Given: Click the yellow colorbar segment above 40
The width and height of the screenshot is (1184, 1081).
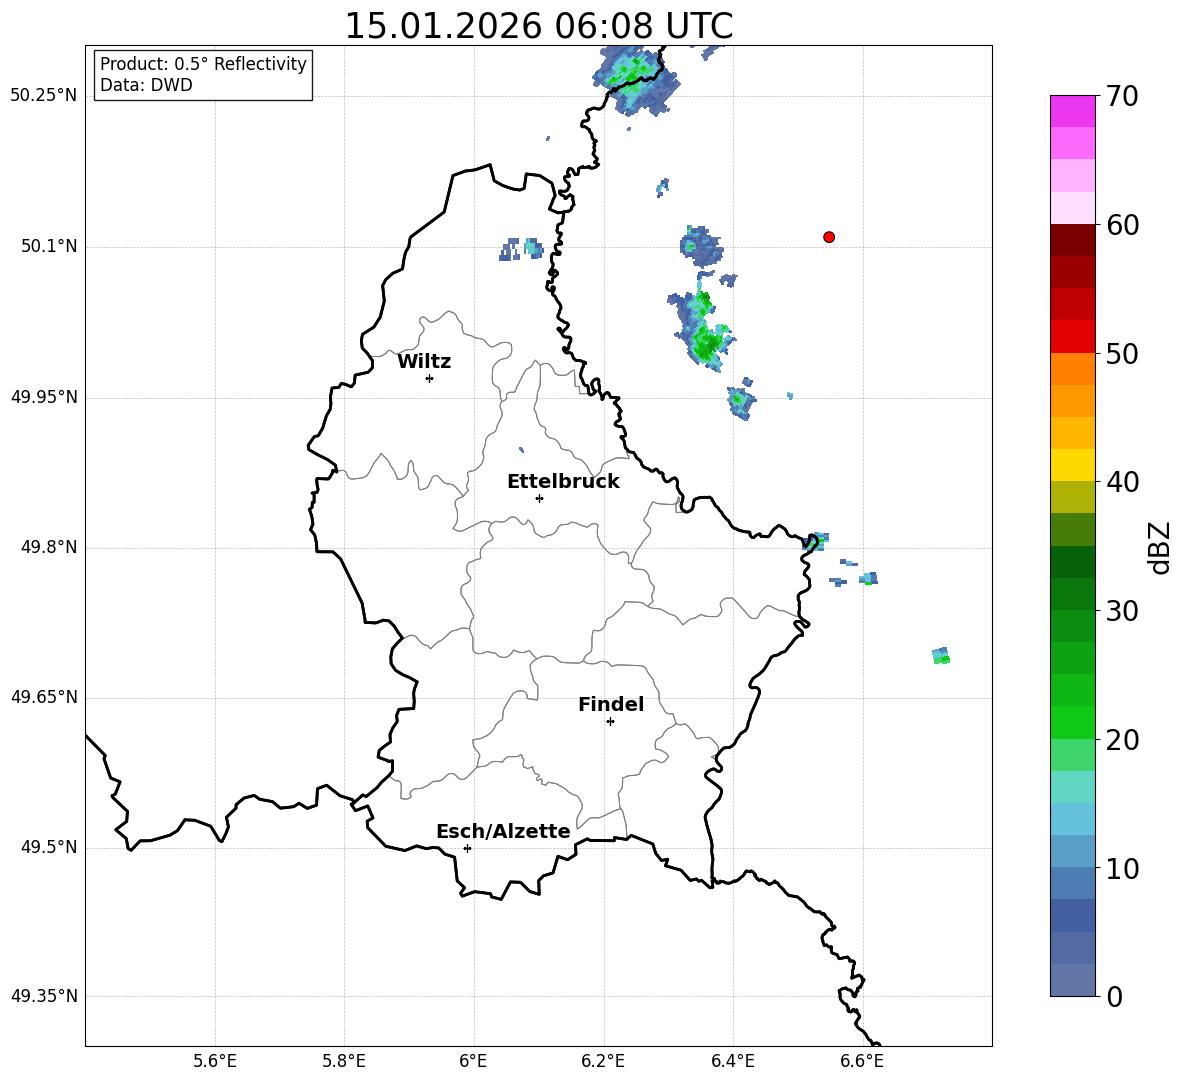Looking at the screenshot, I should [1073, 465].
